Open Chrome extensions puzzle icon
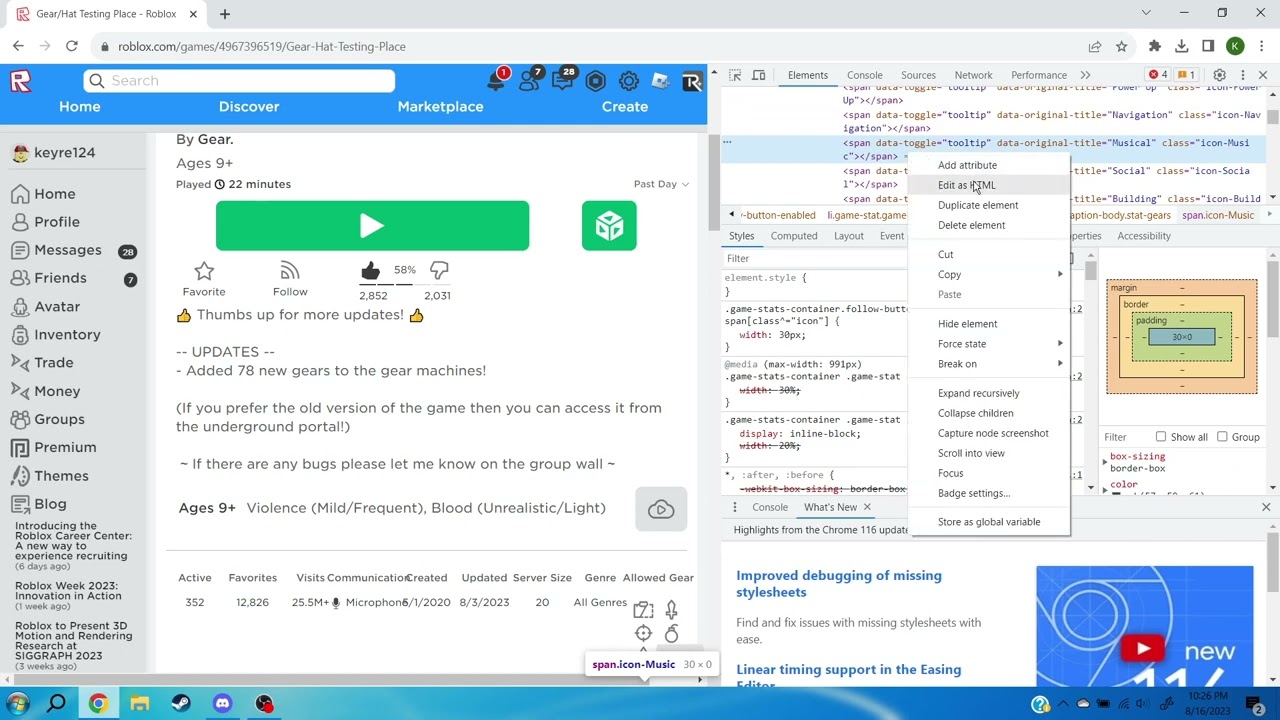Image resolution: width=1280 pixels, height=720 pixels. 1155,46
